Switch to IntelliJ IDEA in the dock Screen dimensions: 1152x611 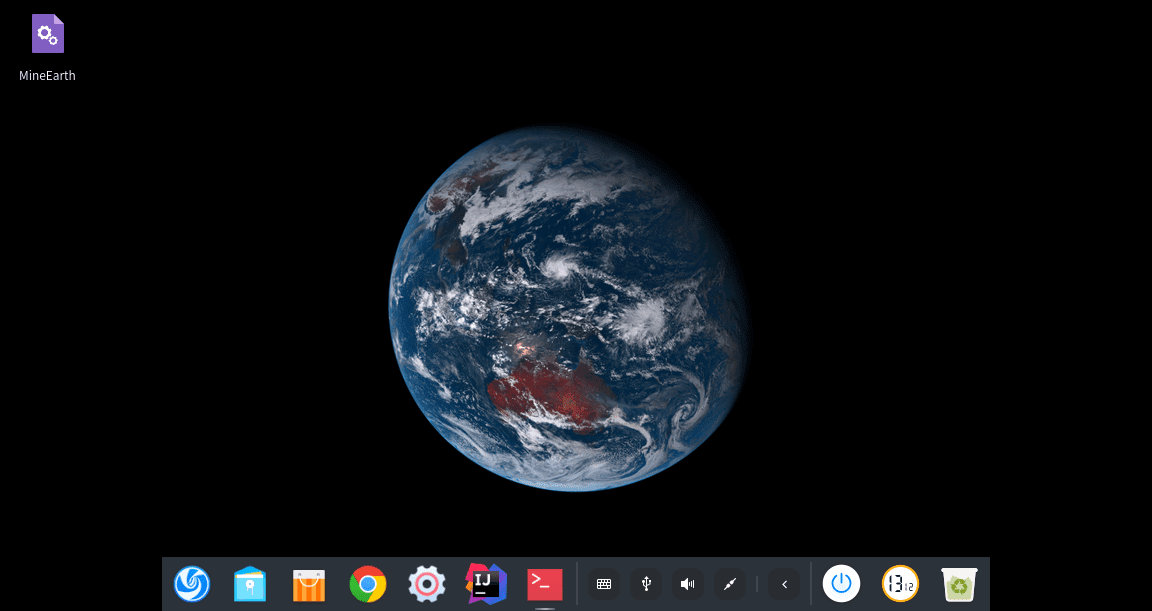pyautogui.click(x=486, y=584)
